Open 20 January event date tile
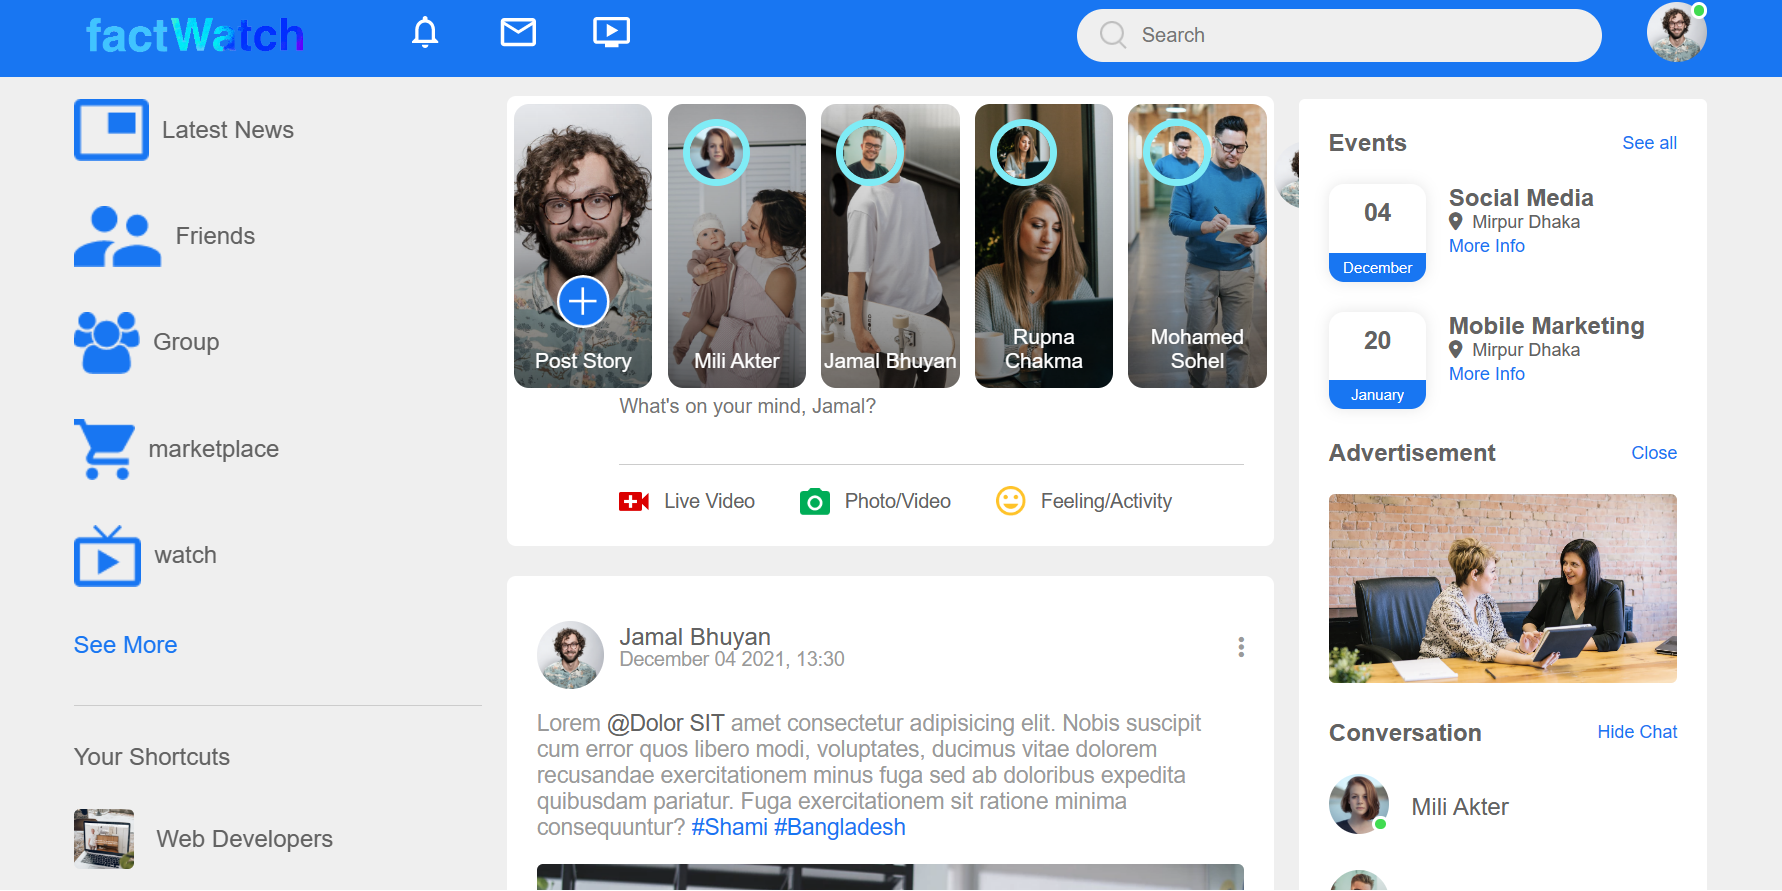The height and width of the screenshot is (891, 1782). tap(1377, 360)
